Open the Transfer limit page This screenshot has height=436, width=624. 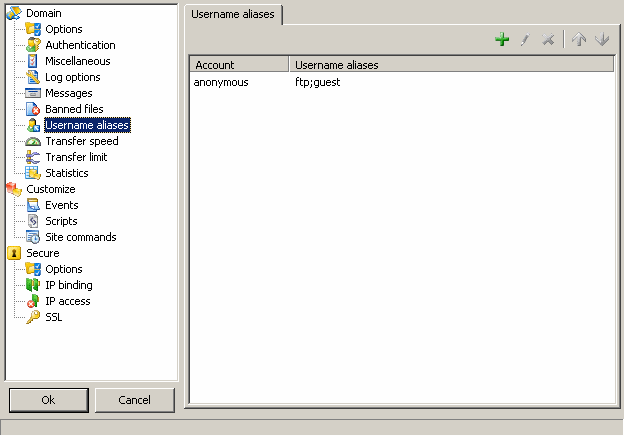76,157
